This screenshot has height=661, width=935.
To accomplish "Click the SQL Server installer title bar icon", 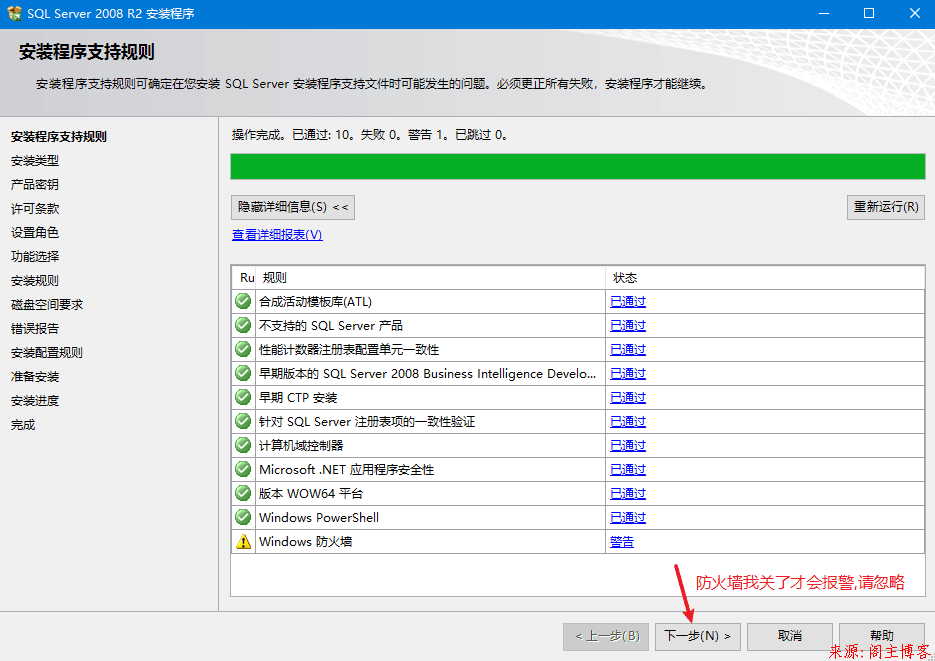I will [x=14, y=13].
